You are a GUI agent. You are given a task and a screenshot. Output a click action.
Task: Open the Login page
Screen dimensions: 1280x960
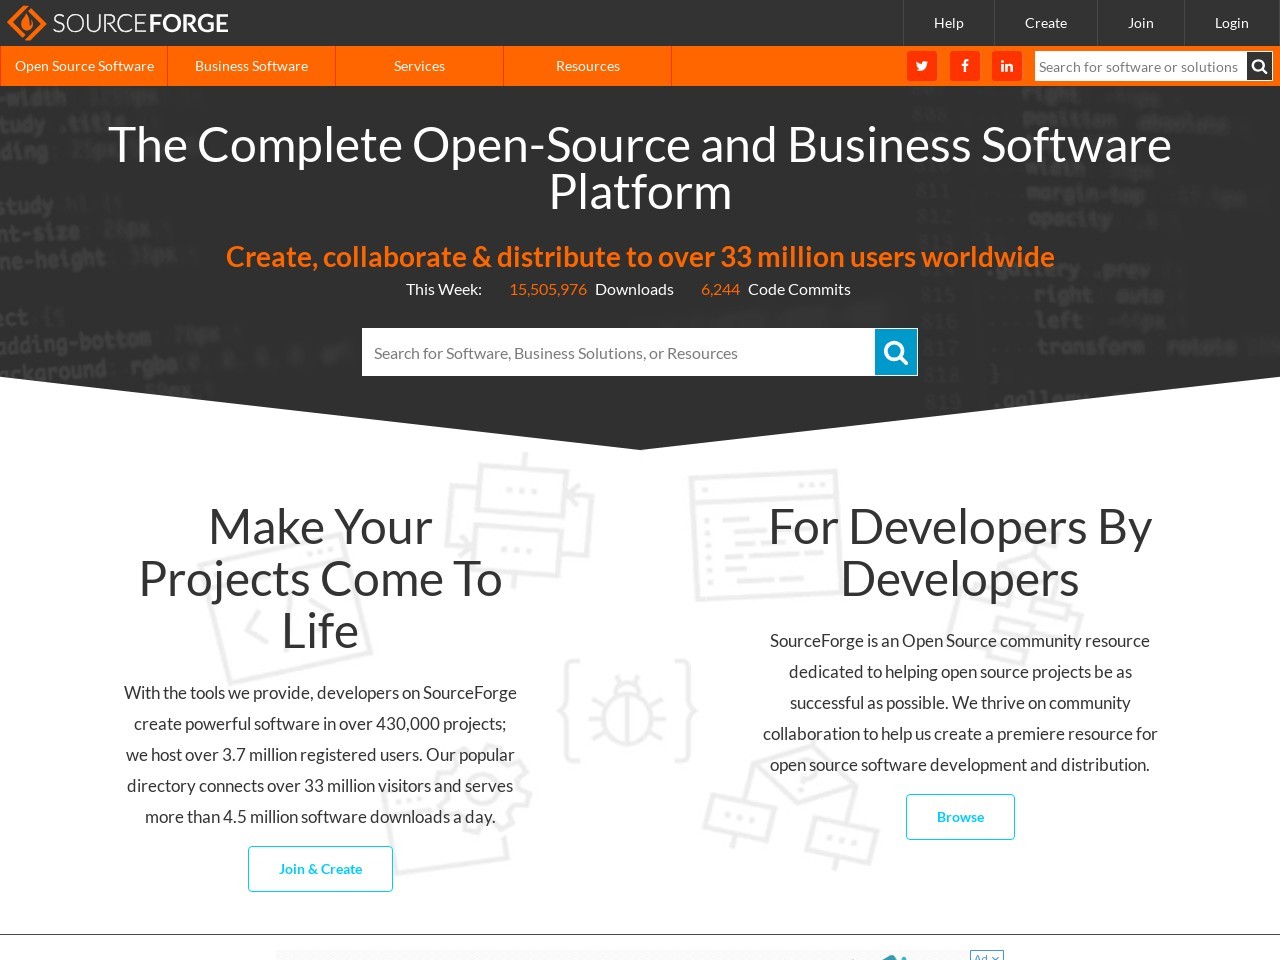(1232, 23)
